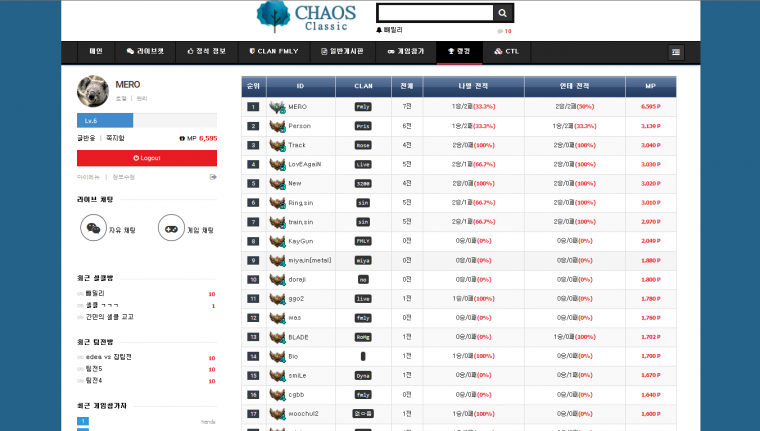Click the CLAN column header
The height and width of the screenshot is (431, 760).
point(363,86)
